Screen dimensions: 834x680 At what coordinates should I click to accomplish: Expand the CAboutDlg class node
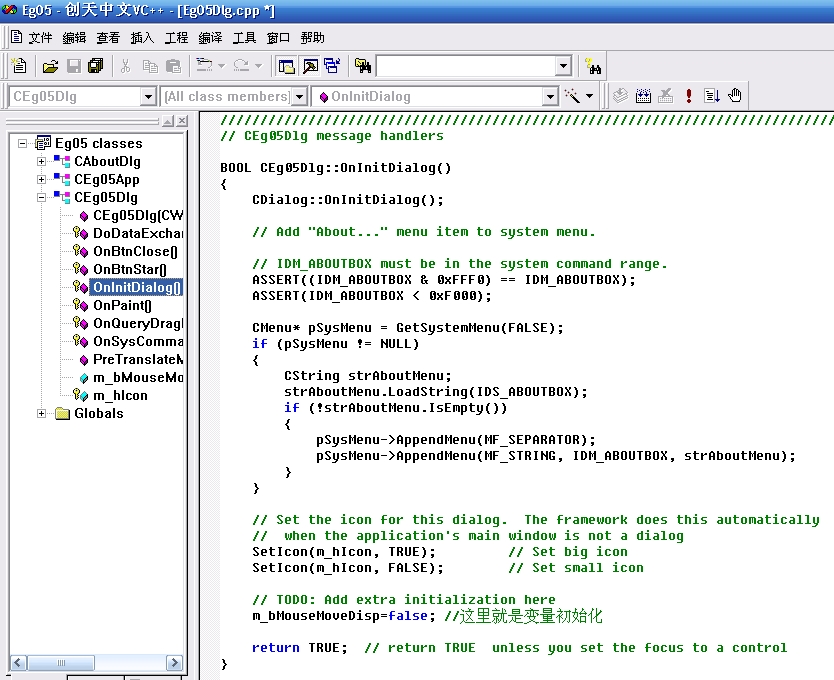click(41, 161)
